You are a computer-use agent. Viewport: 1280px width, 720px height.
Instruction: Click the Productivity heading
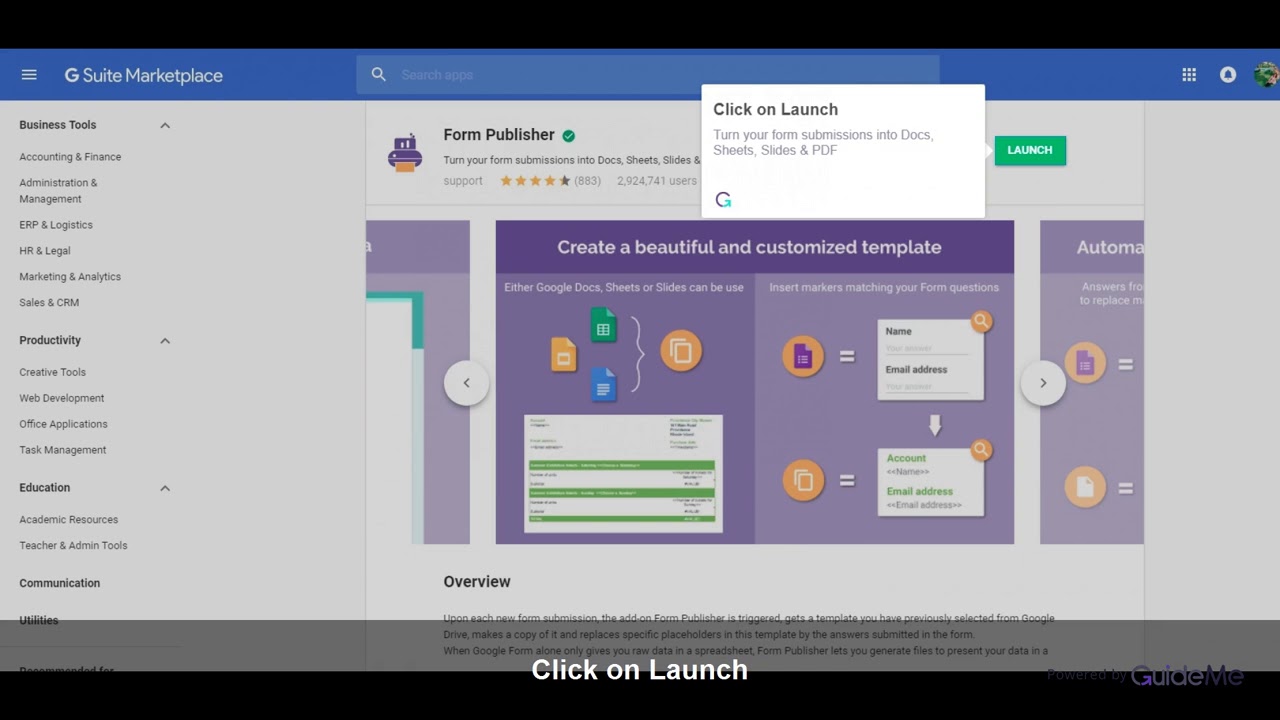pyautogui.click(x=50, y=340)
